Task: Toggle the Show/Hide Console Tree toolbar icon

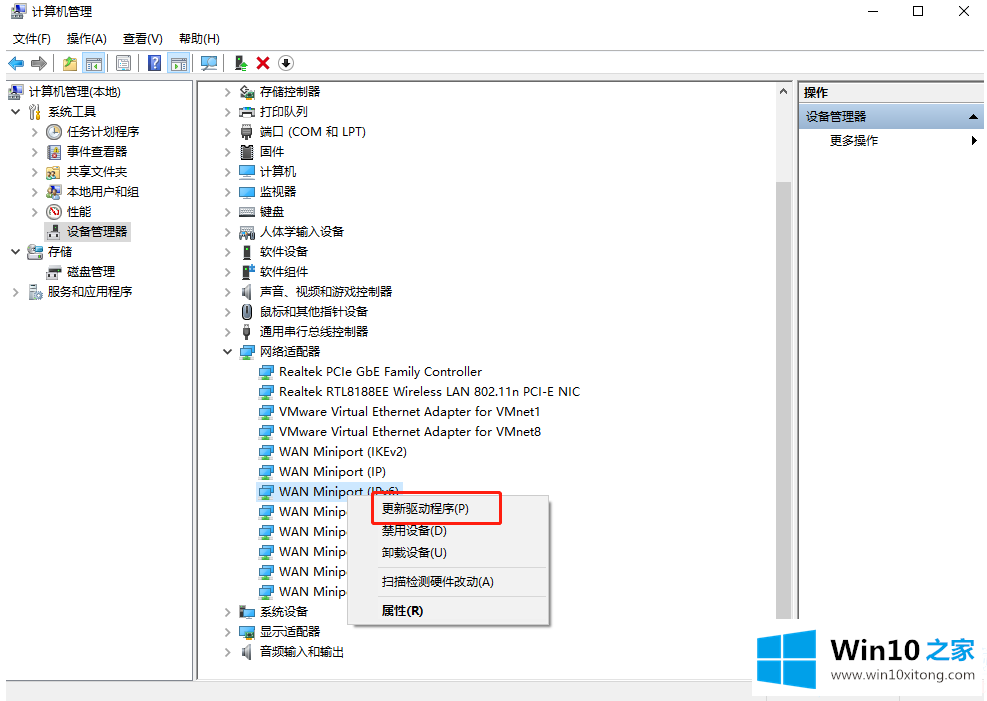Action: 94,63
